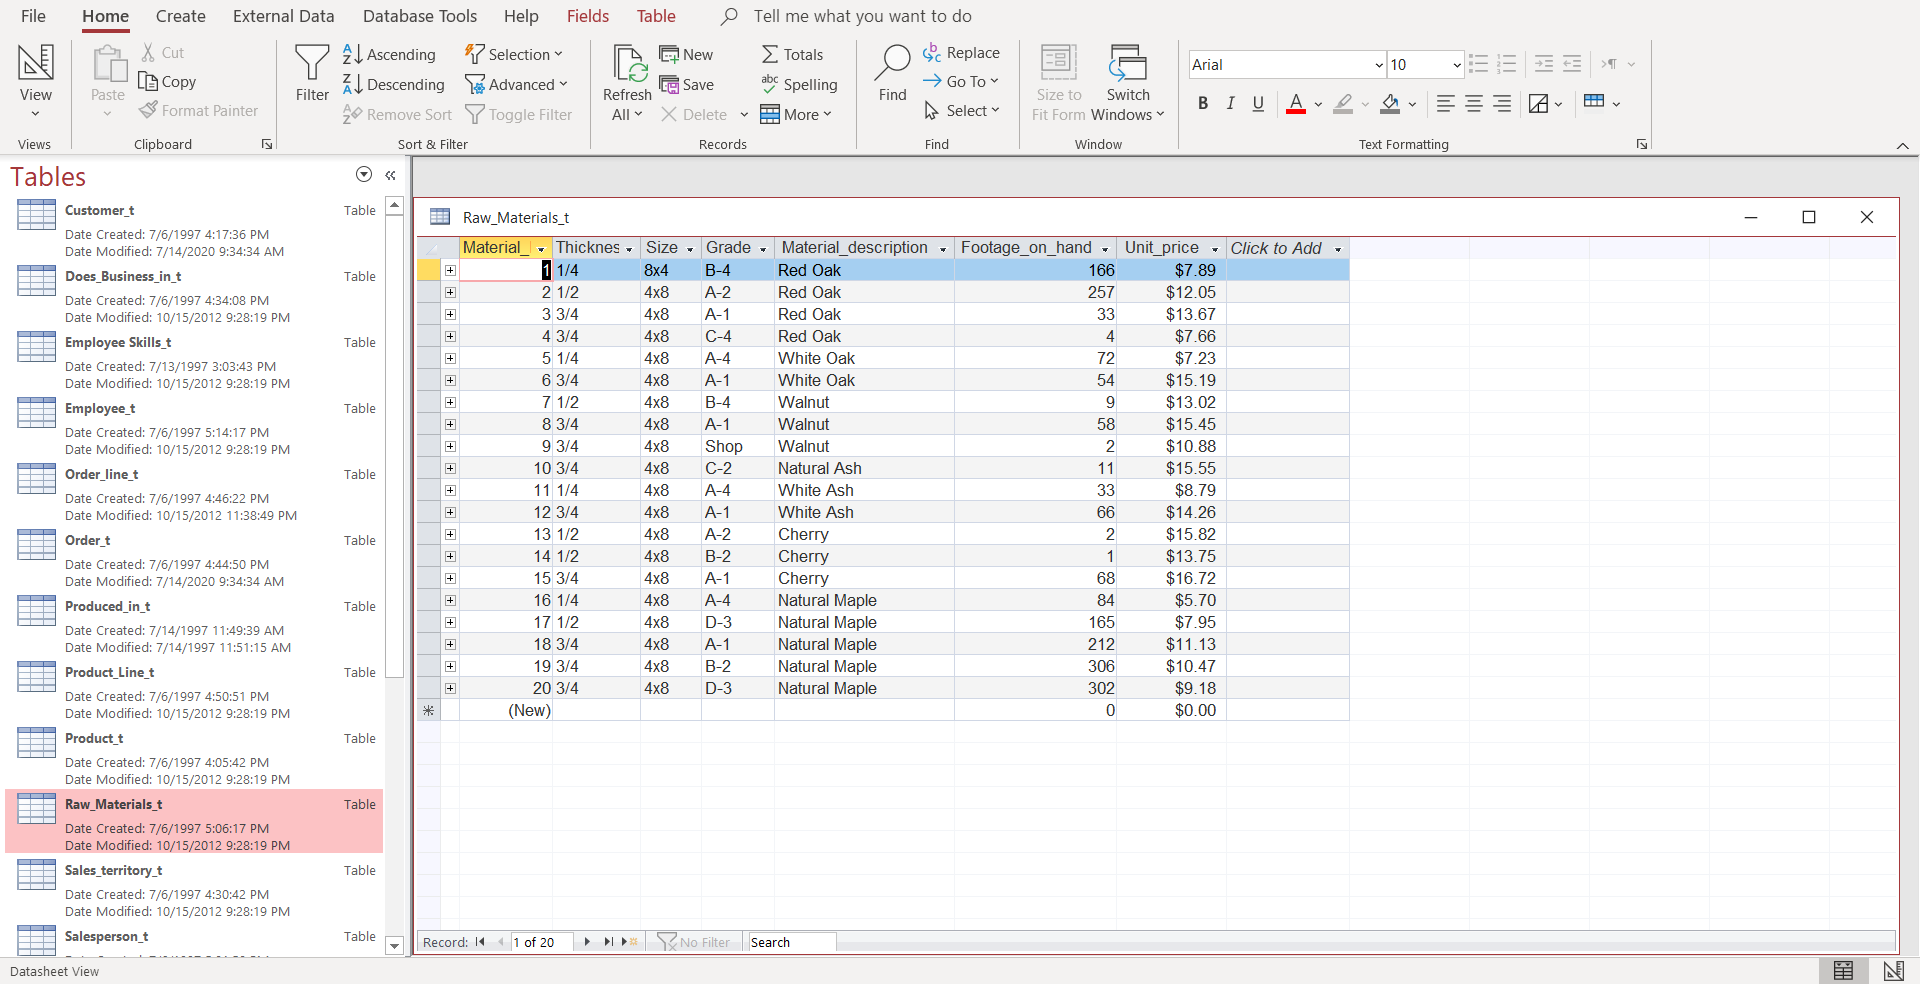Collapse the navigation pane with shutter button
This screenshot has width=1920, height=984.
(x=390, y=175)
